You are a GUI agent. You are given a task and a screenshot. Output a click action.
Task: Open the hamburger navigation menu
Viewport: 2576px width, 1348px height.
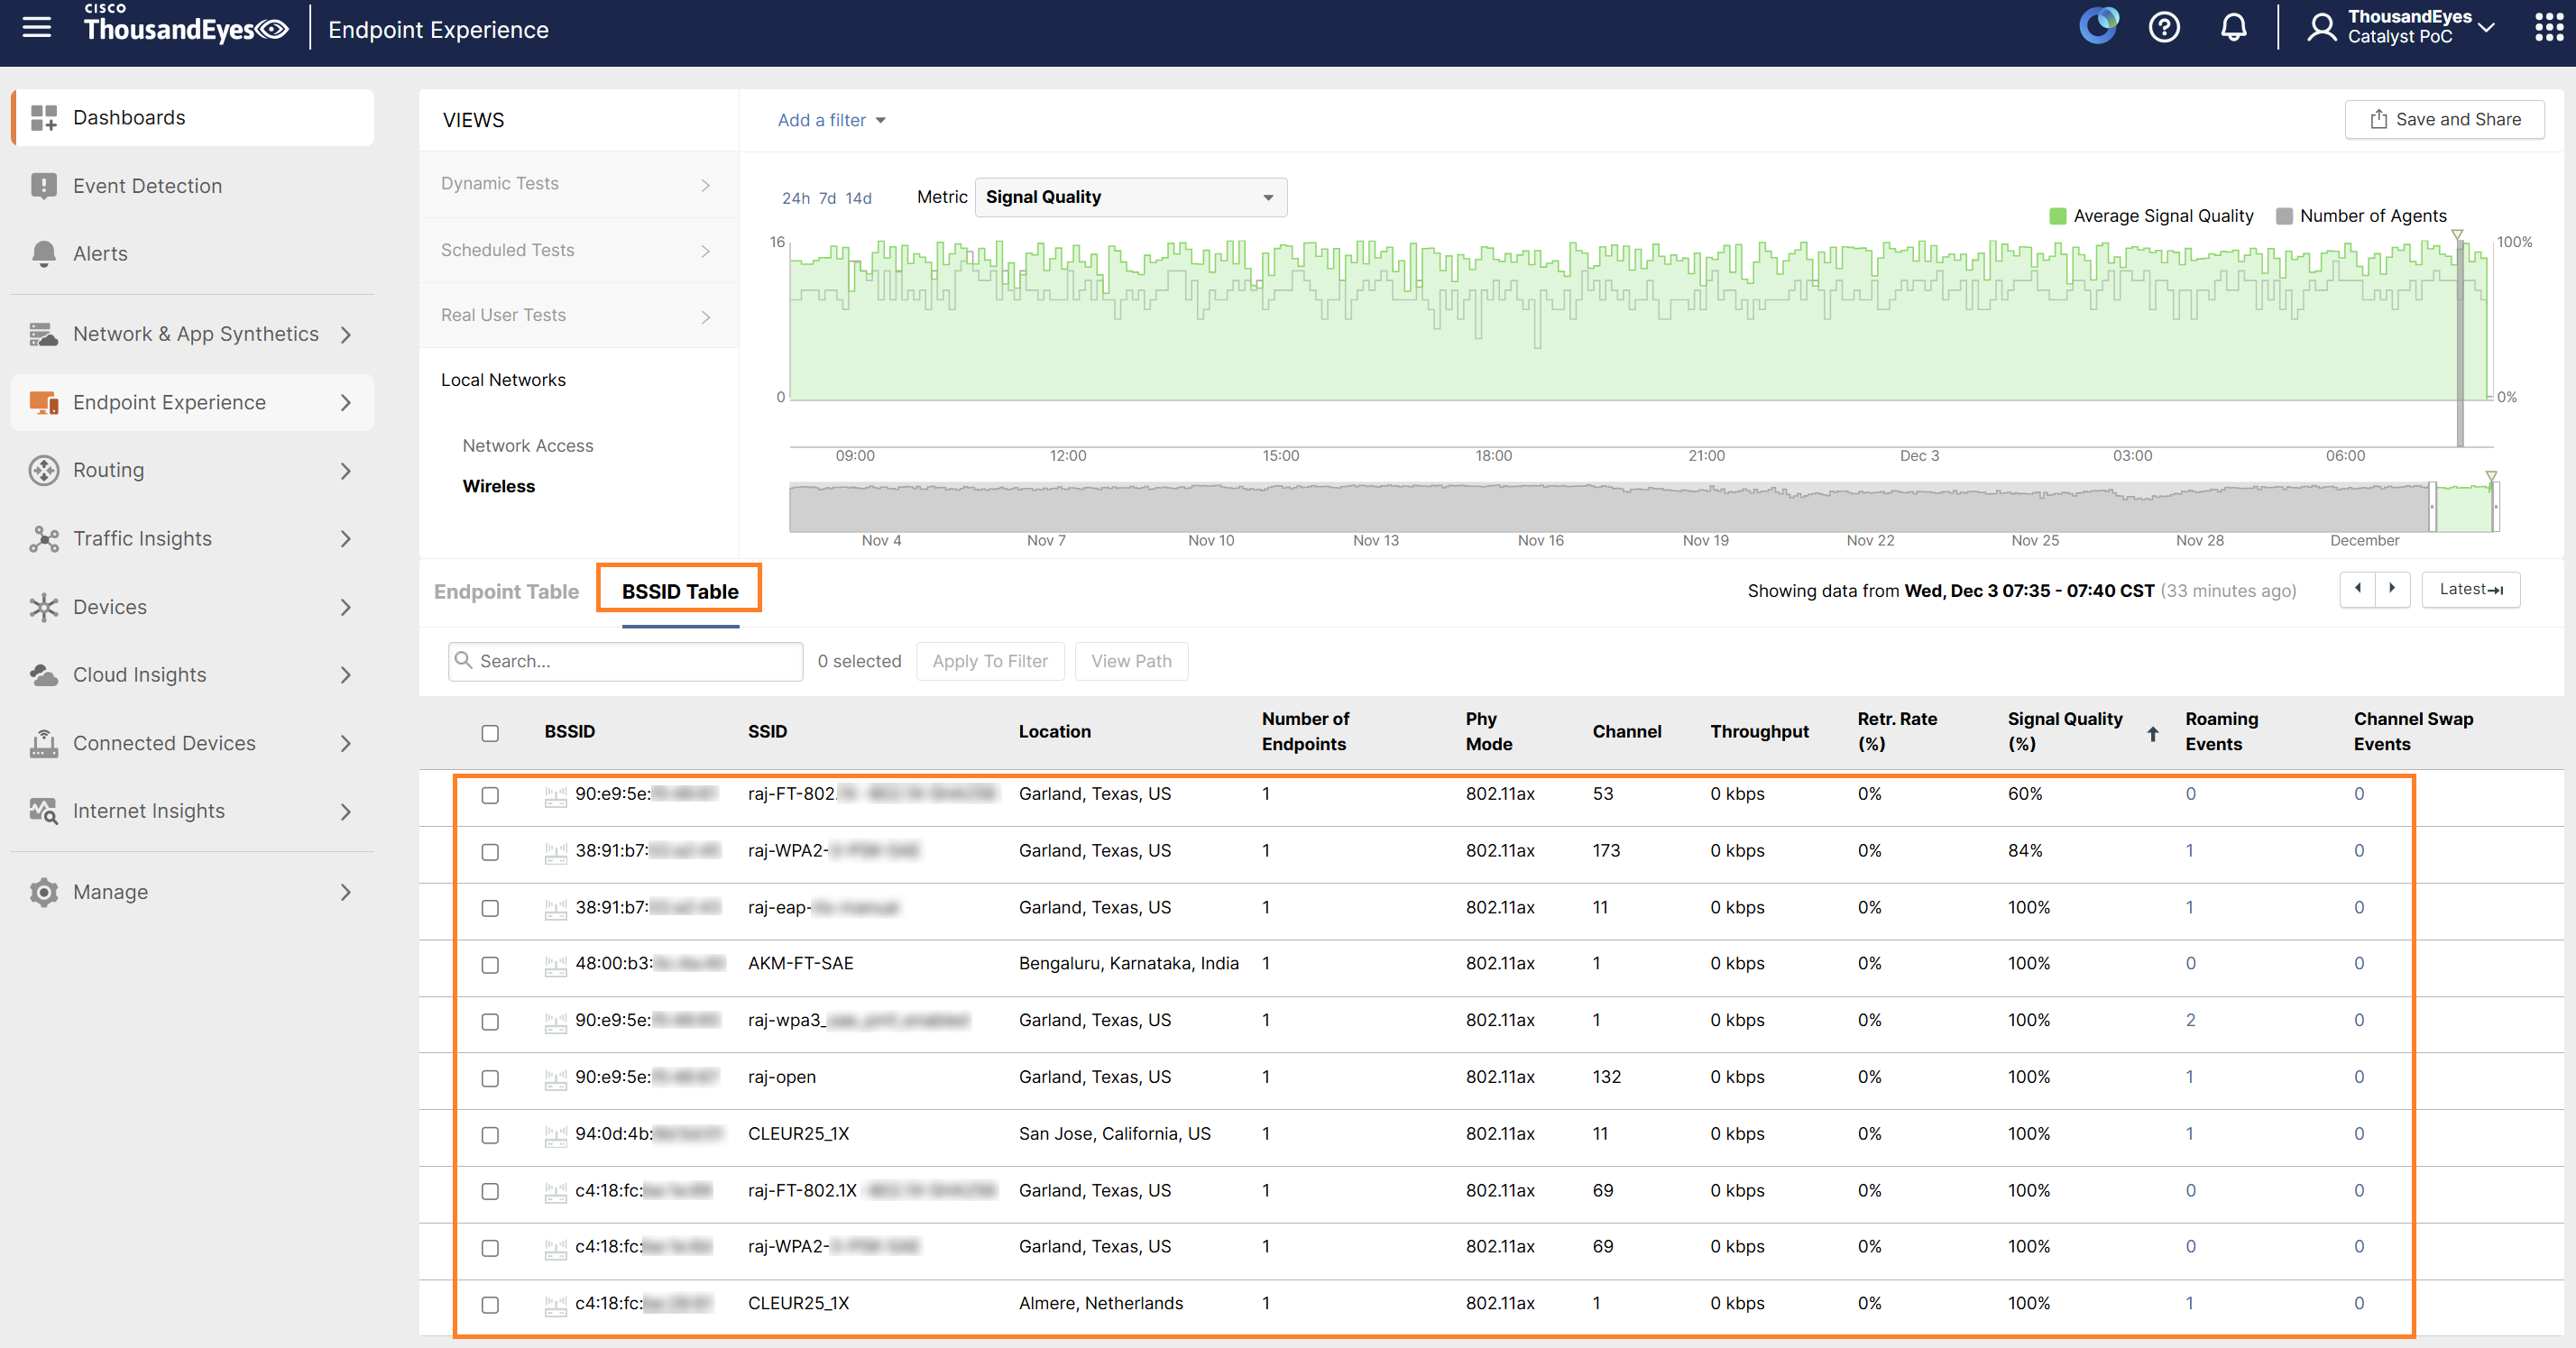(x=37, y=27)
